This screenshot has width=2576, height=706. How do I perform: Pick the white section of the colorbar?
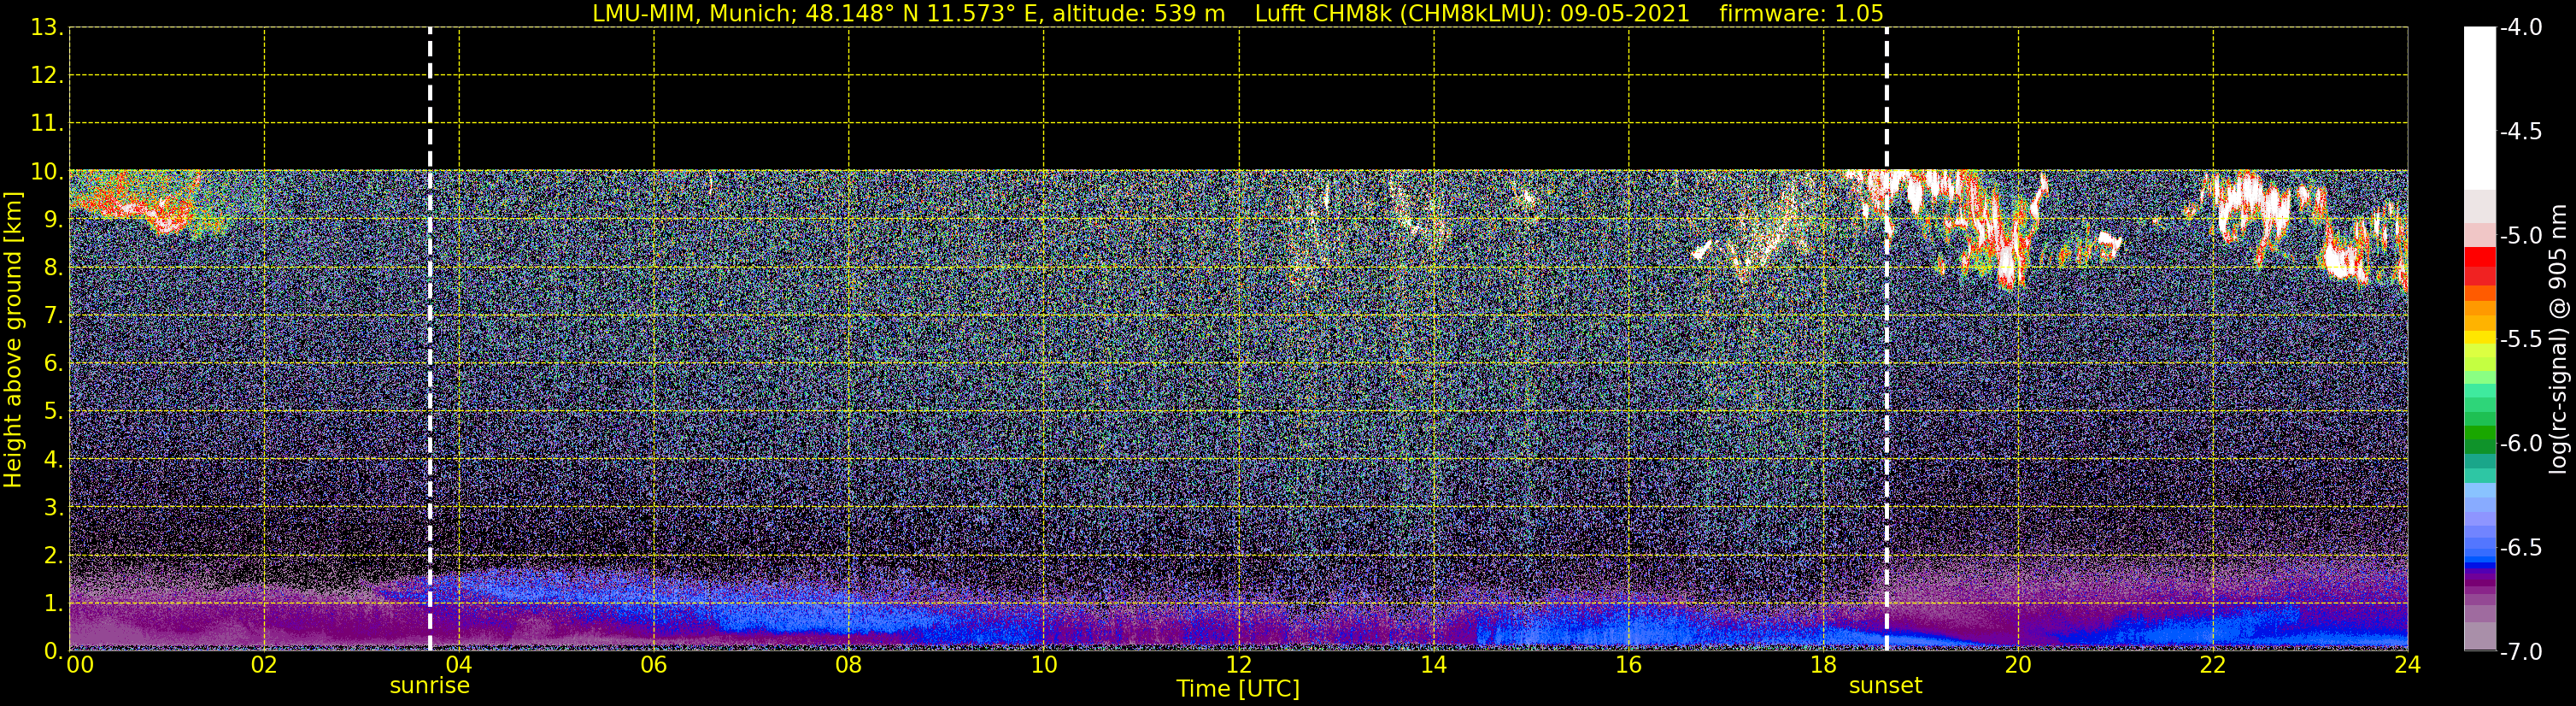pos(2480,108)
